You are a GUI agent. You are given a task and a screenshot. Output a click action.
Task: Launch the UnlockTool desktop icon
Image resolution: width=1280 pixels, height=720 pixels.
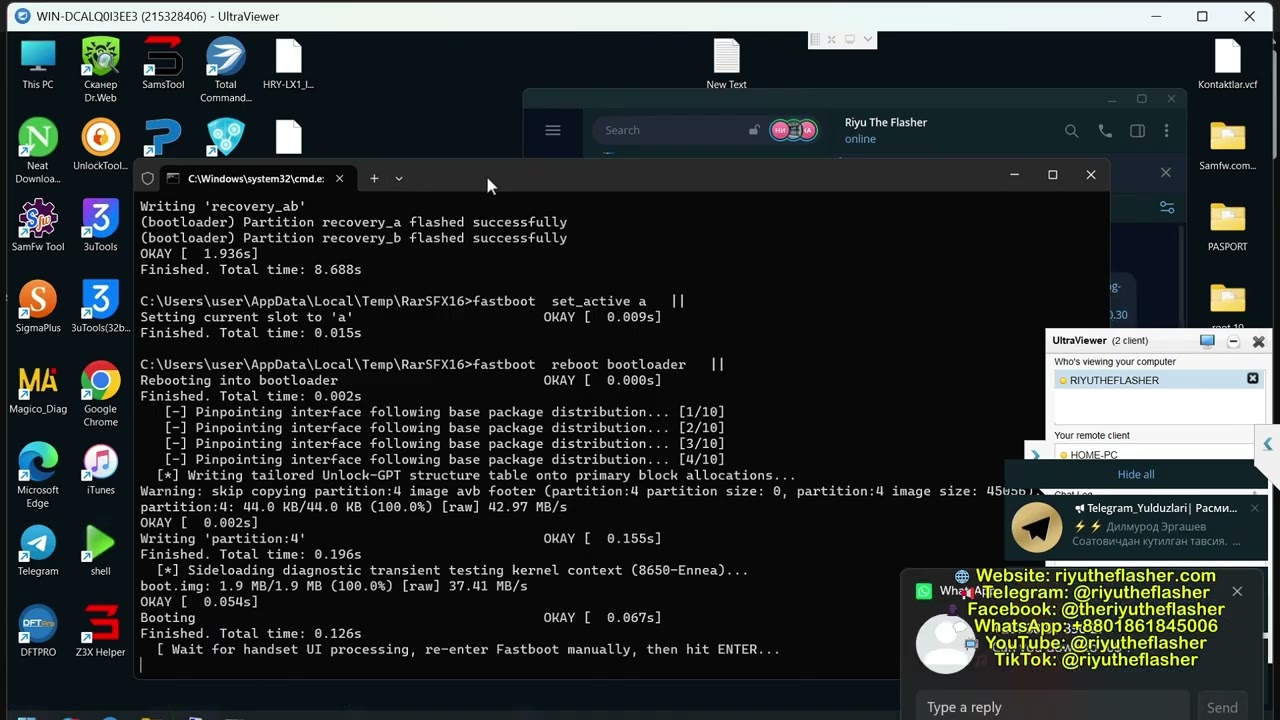coord(100,145)
